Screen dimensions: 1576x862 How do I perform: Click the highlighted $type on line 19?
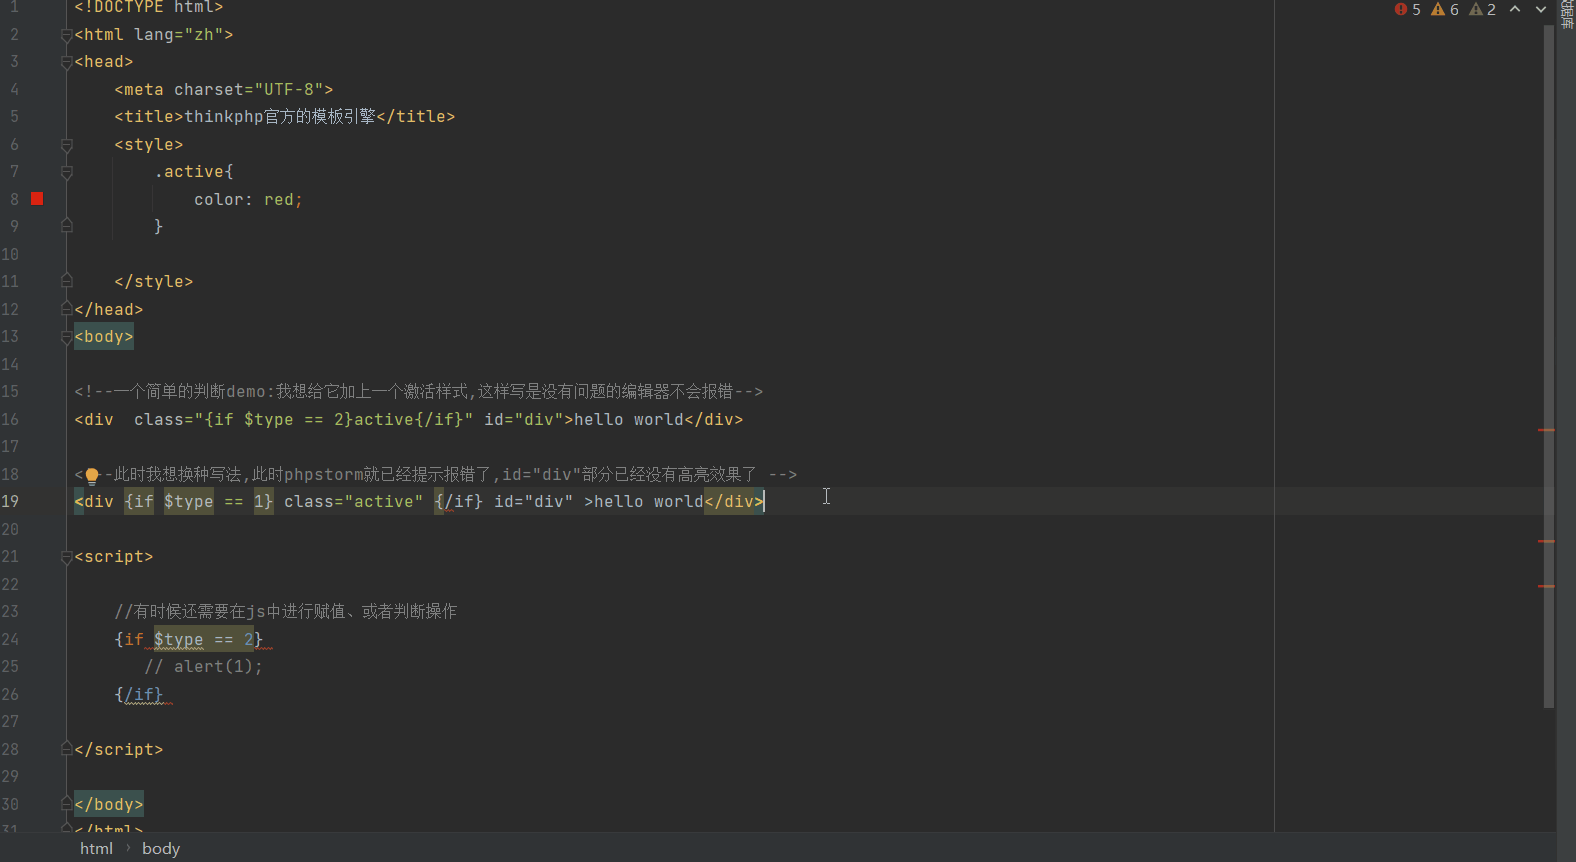click(x=189, y=502)
